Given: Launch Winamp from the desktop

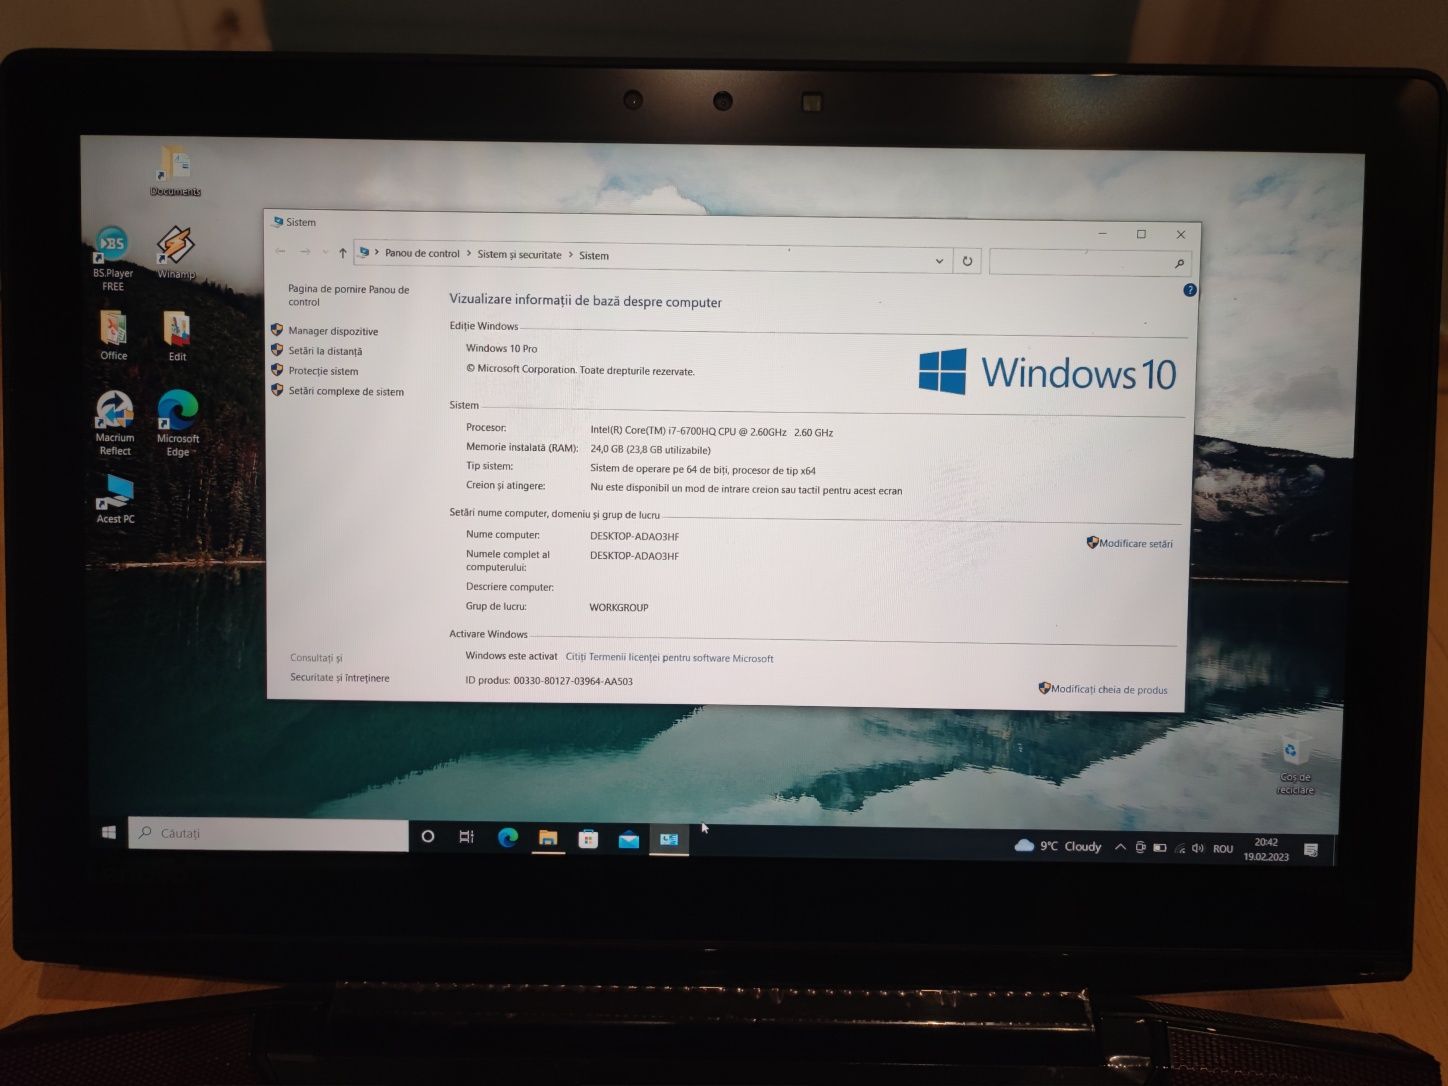Looking at the screenshot, I should click(176, 253).
